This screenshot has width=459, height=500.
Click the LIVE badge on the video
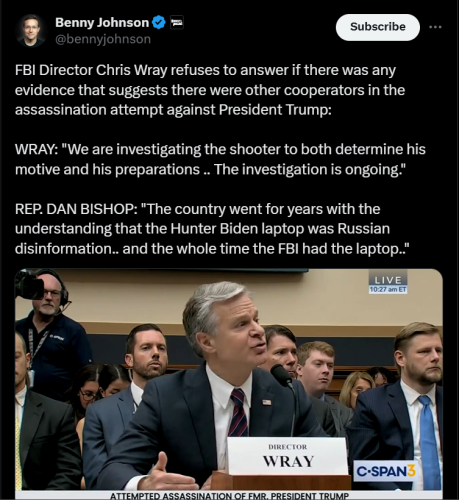(388, 279)
